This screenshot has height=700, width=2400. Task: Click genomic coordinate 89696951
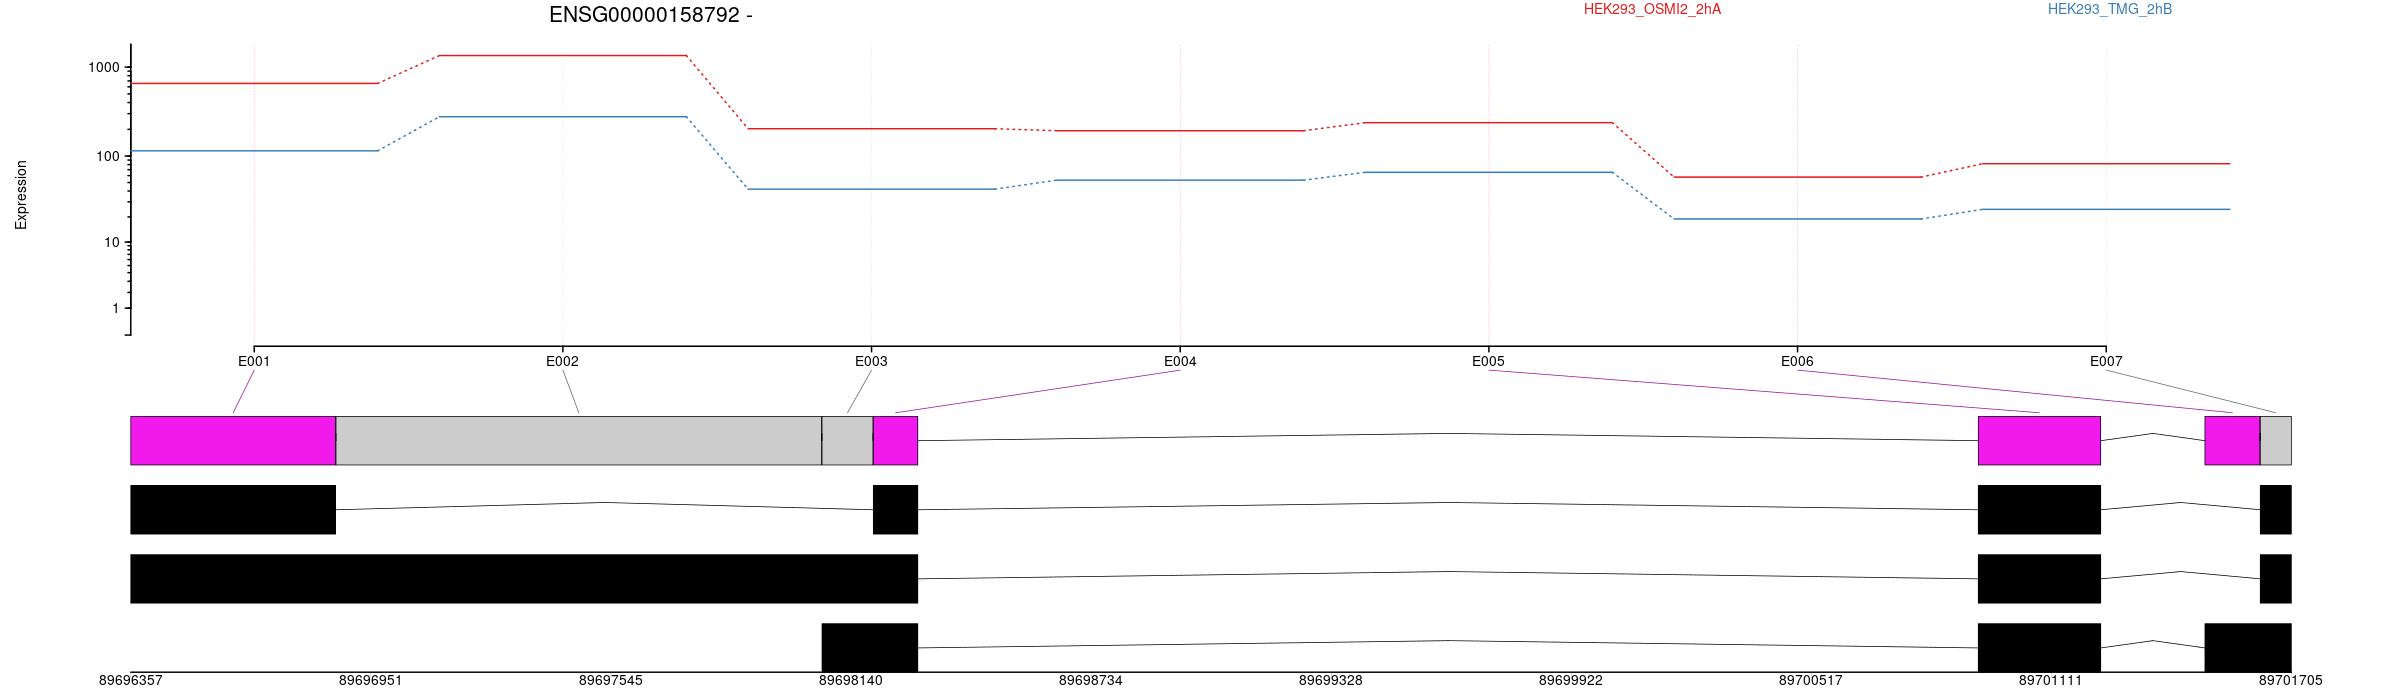click(371, 680)
